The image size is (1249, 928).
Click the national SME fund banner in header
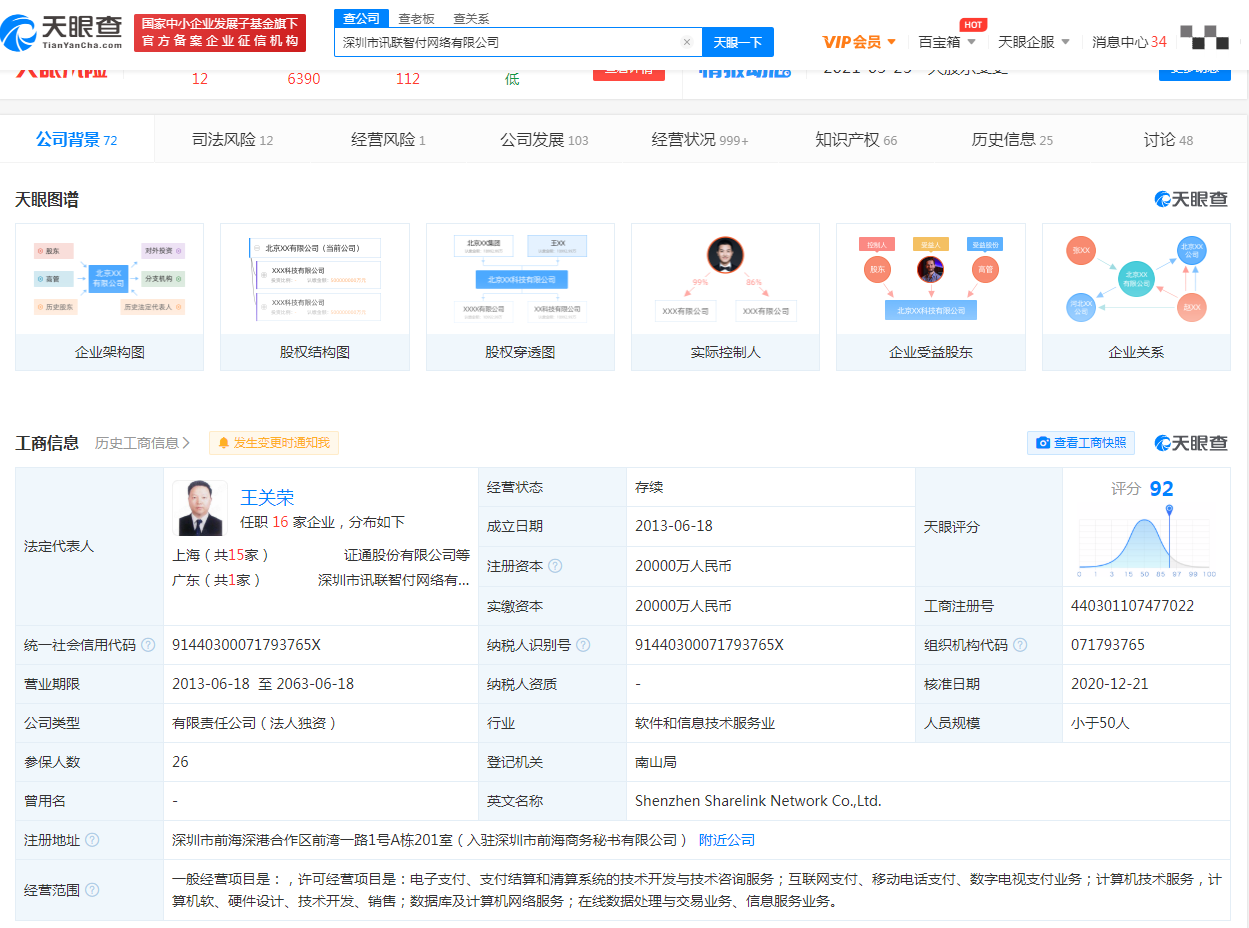[220, 32]
